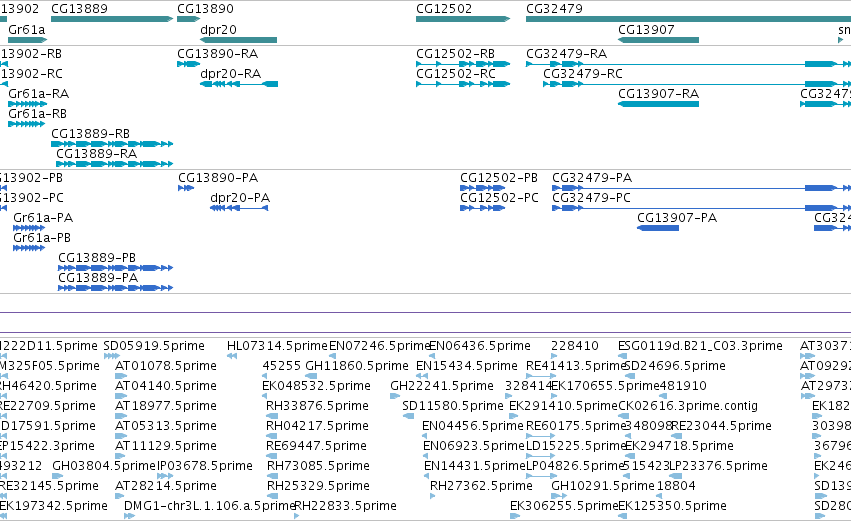This screenshot has height=521, width=851.
Task: Click the dpr20-PA protein label
Action: 240,198
